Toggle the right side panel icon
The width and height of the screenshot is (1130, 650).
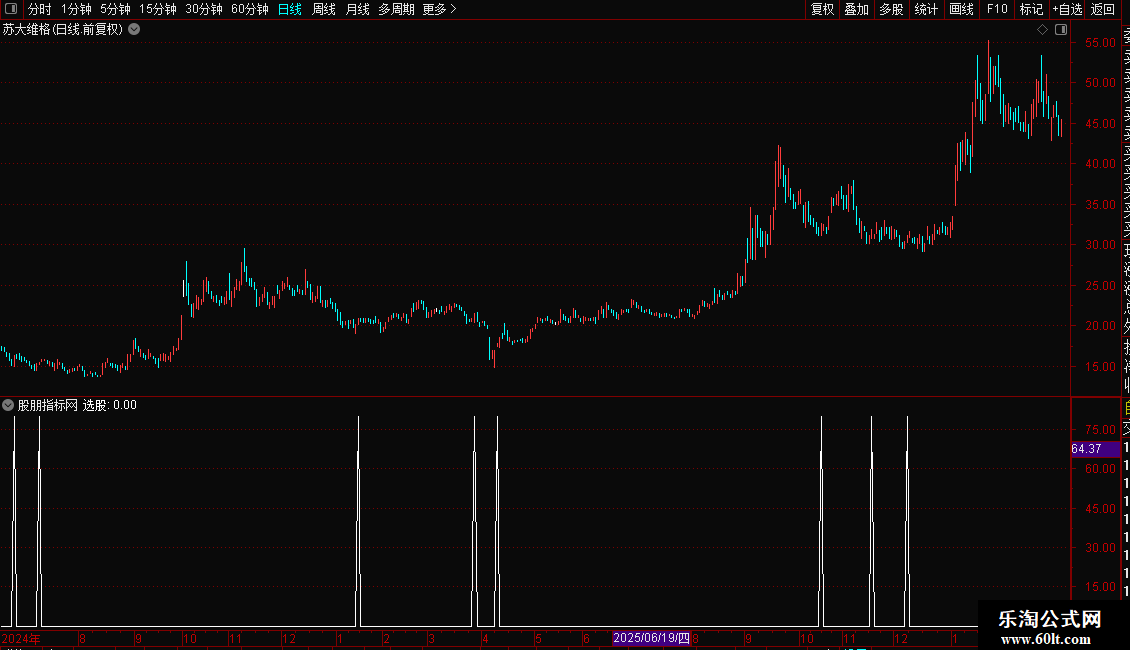[x=1061, y=30]
